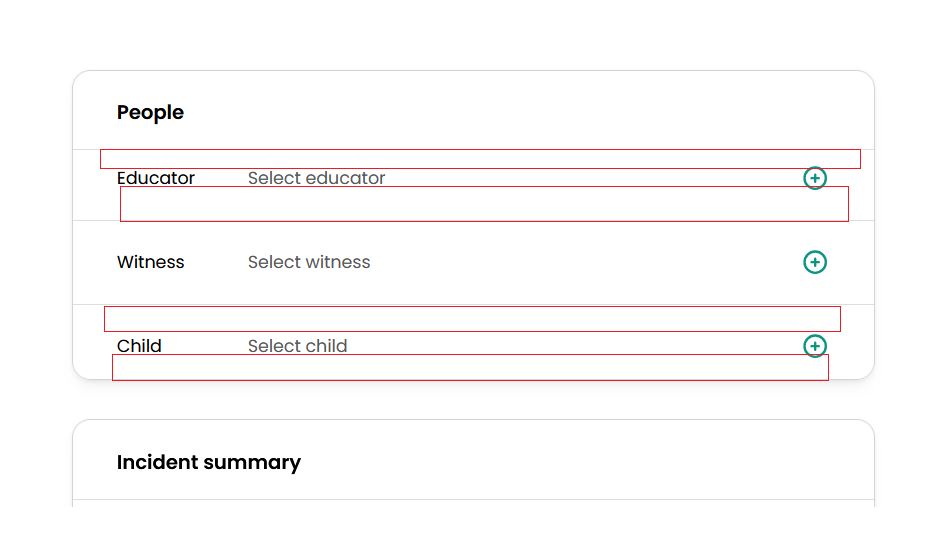Open the Select educator dropdown
Image resolution: width=931 pixels, height=554 pixels.
pyautogui.click(x=316, y=178)
